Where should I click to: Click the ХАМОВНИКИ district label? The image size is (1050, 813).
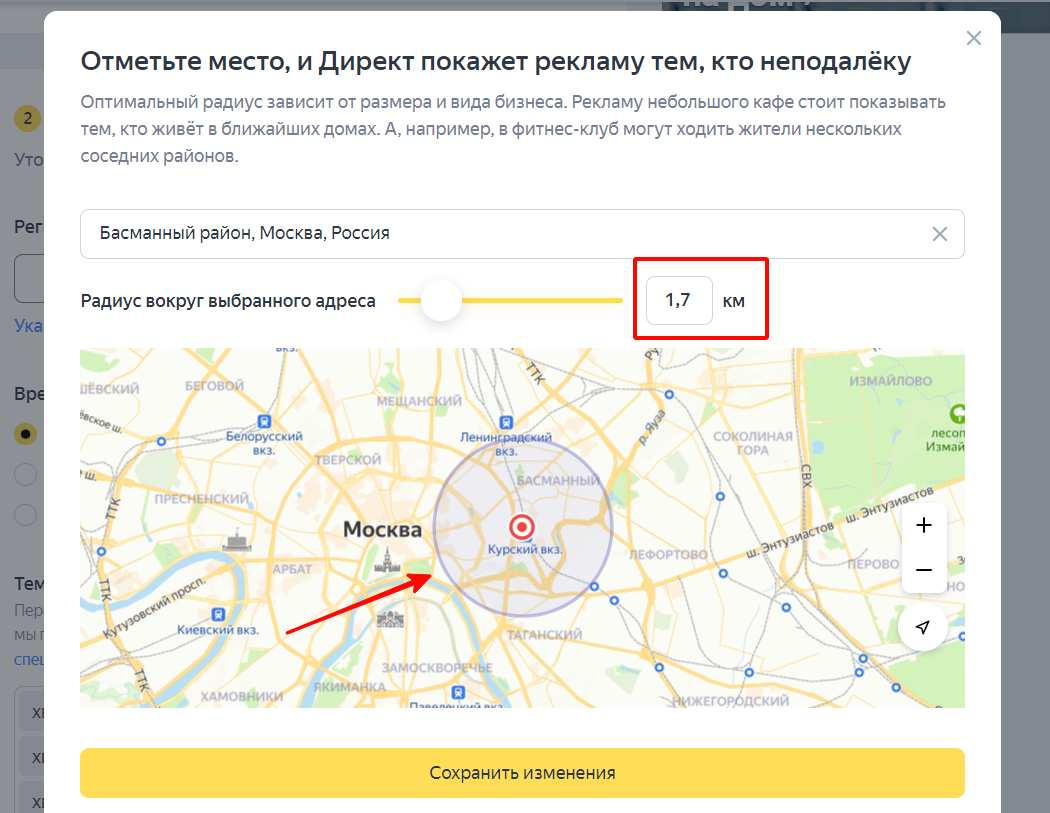242,696
